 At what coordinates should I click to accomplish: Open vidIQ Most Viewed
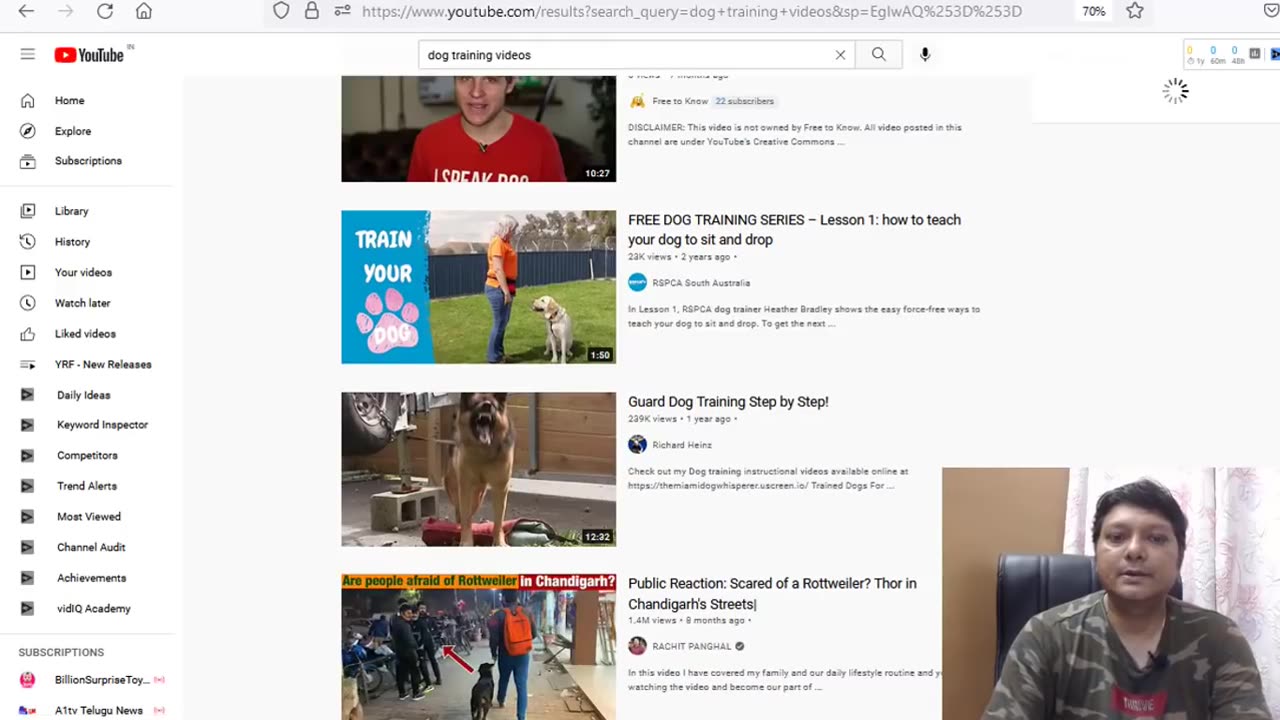tap(88, 517)
